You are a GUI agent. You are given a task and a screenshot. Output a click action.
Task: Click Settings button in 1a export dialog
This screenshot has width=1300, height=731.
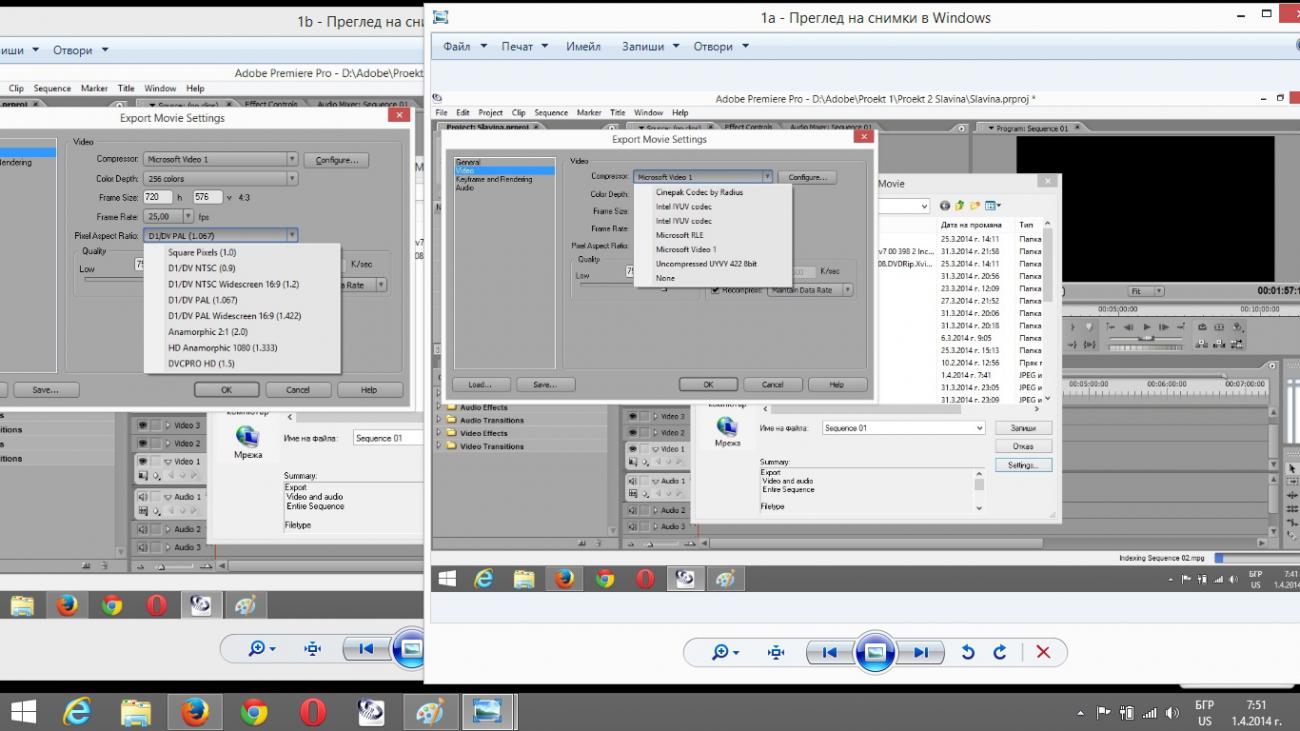tap(1023, 465)
